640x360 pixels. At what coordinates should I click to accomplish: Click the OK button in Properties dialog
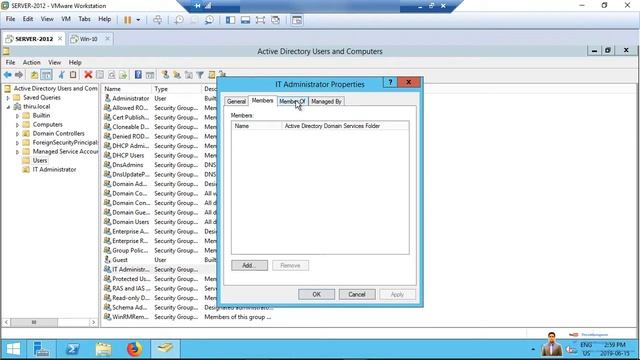coord(316,294)
